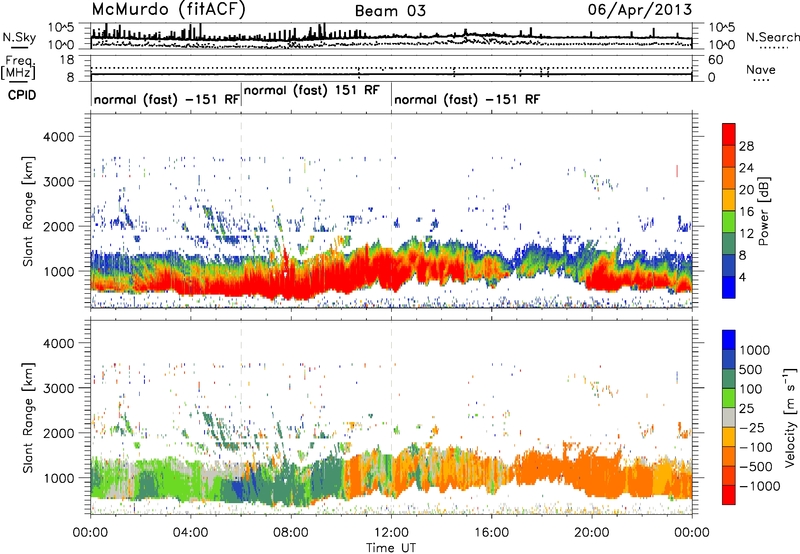Click the 04:00 time tick label
Image resolution: width=800 pixels, height=554 pixels.
pos(190,533)
